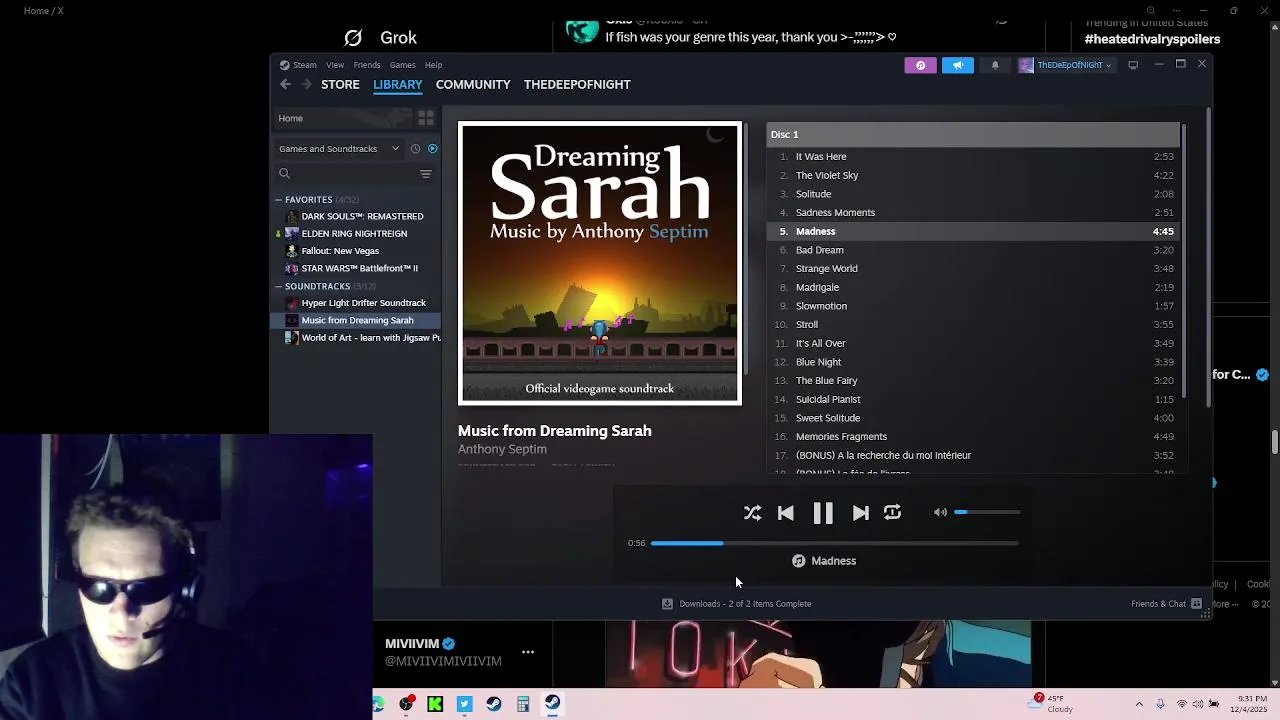Open the Anthony Septim artist link
Viewport: 1280px width, 720px height.
pos(502,449)
